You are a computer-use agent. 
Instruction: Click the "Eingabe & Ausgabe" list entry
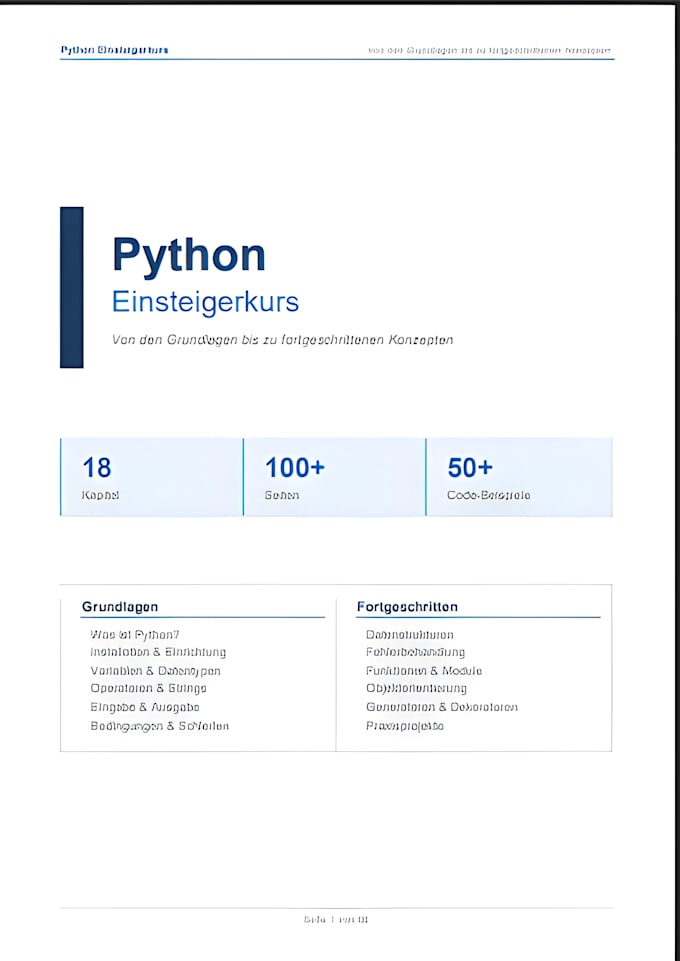point(145,707)
